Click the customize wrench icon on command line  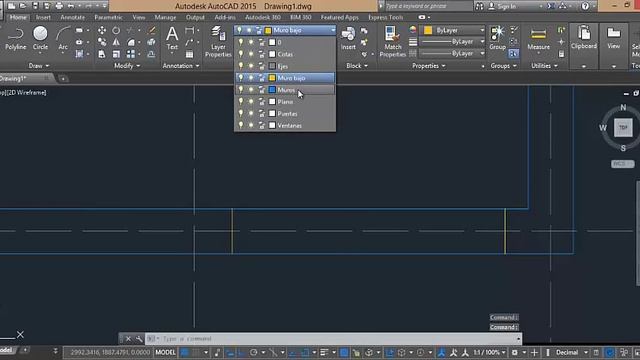[139, 339]
